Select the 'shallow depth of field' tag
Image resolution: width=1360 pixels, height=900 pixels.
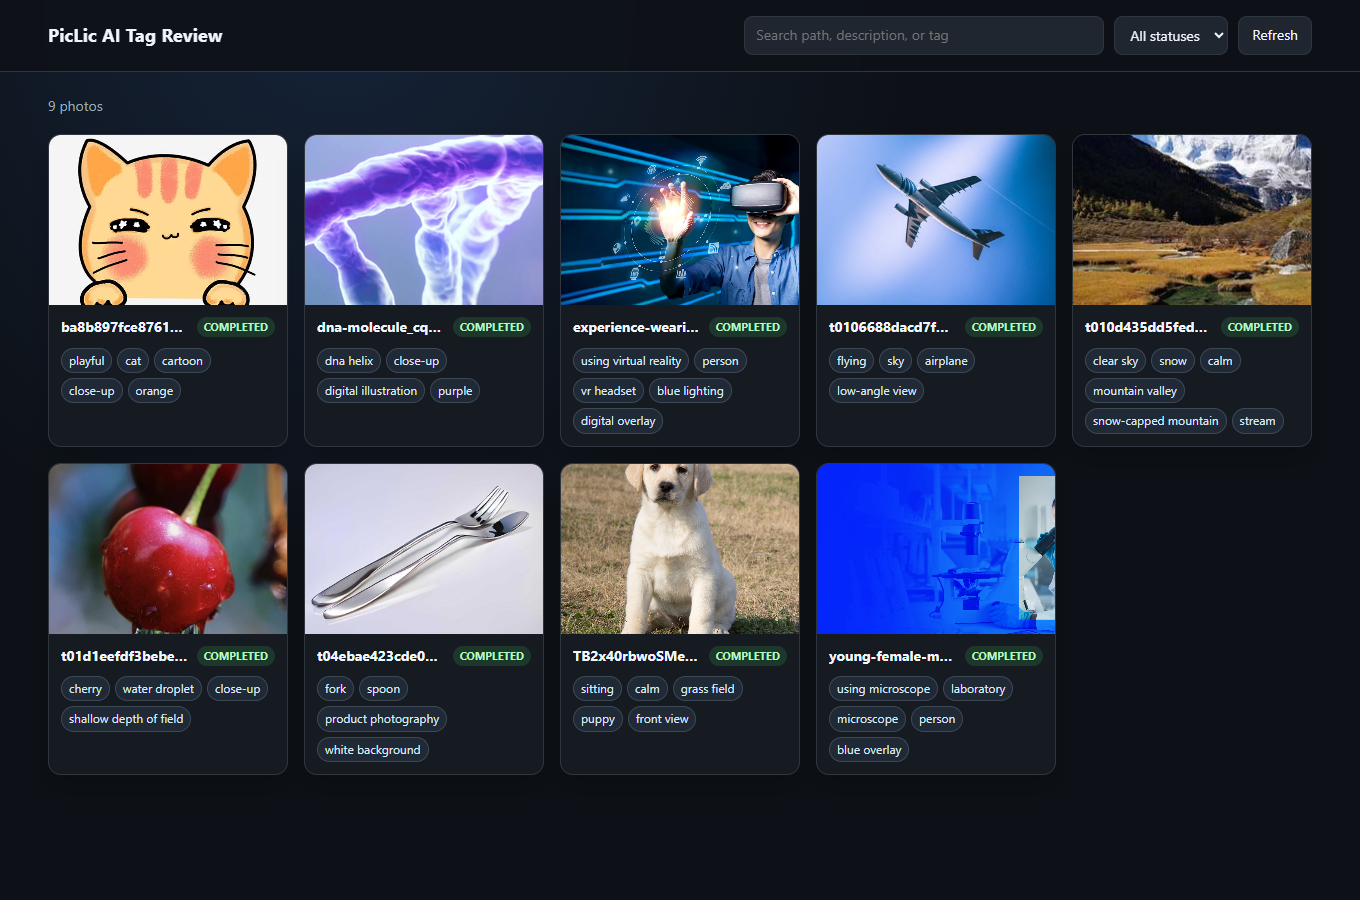click(126, 719)
